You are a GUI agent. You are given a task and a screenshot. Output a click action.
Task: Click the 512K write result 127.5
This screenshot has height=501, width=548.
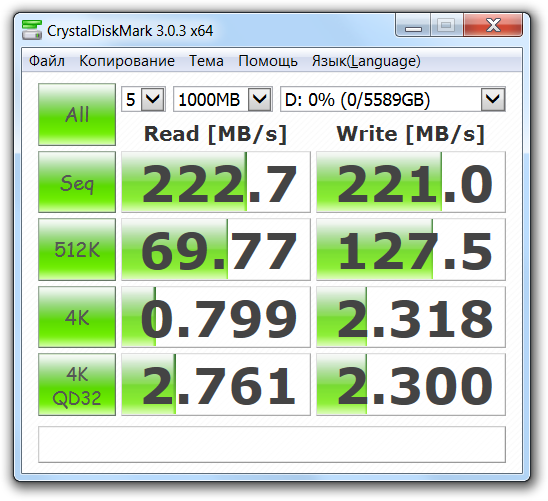[x=411, y=249]
